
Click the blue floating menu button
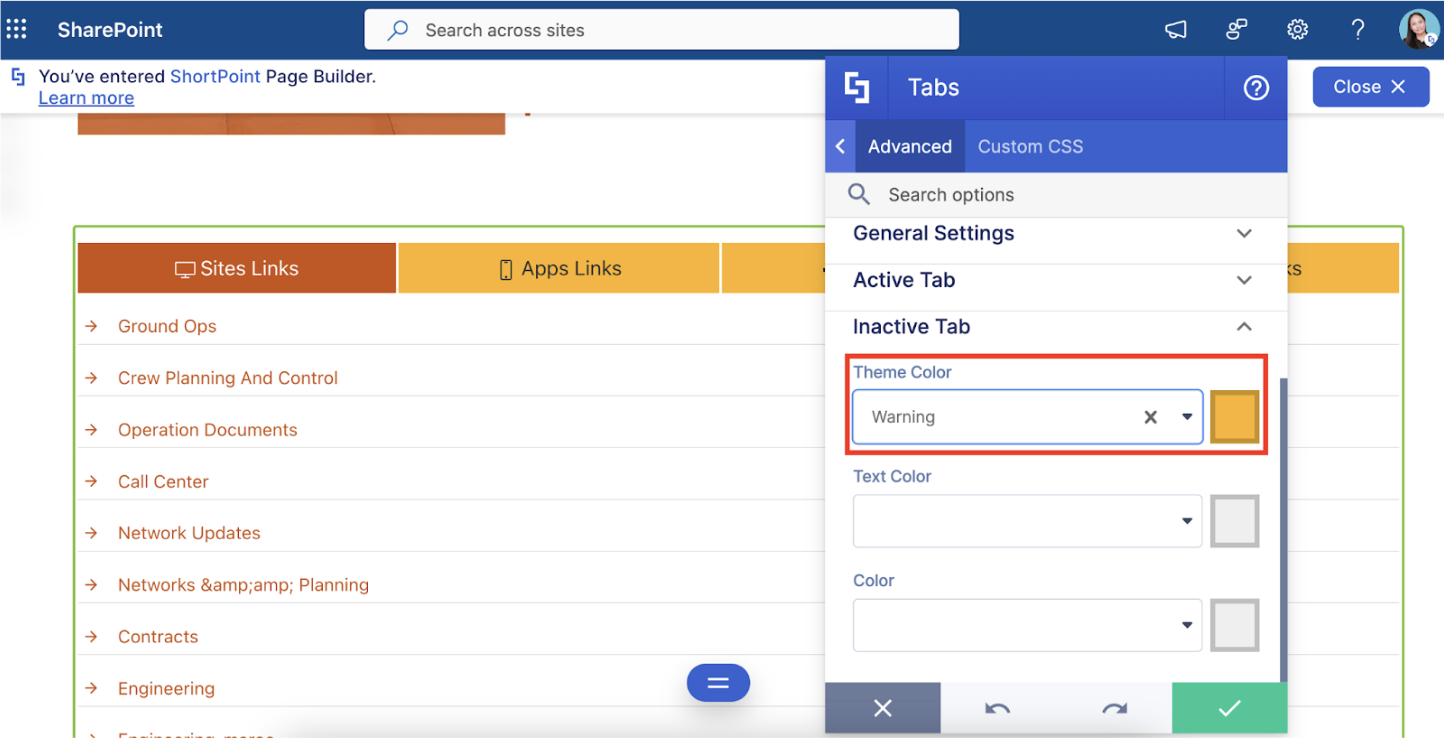pyautogui.click(x=718, y=684)
